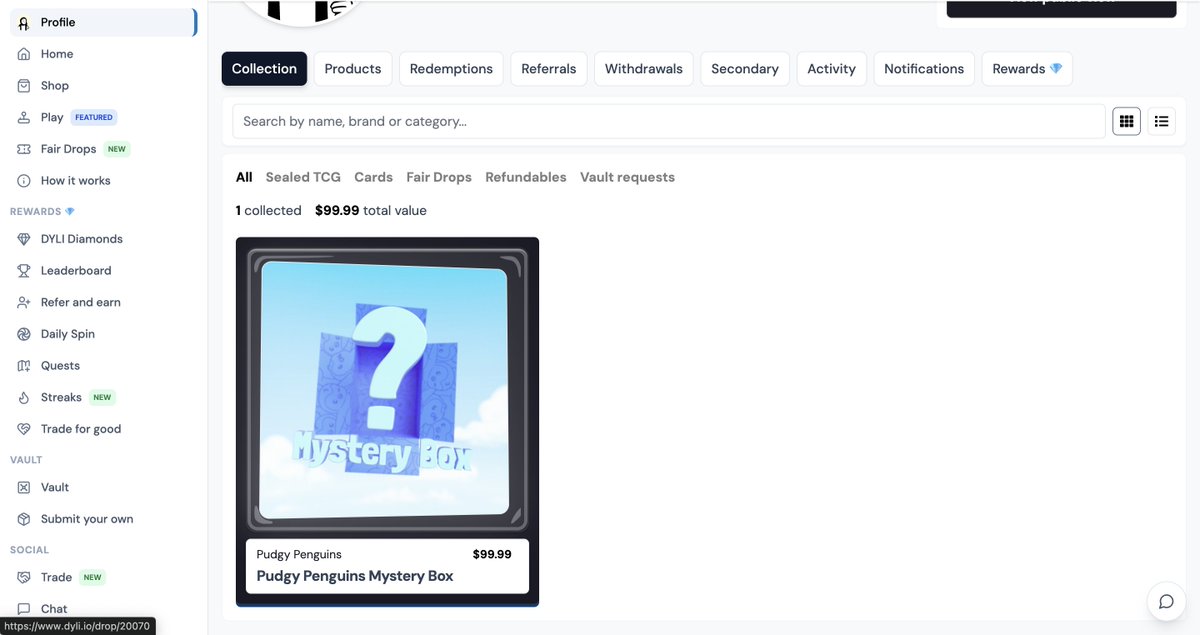This screenshot has width=1200, height=635.
Task: Select the All filter
Action: click(244, 177)
